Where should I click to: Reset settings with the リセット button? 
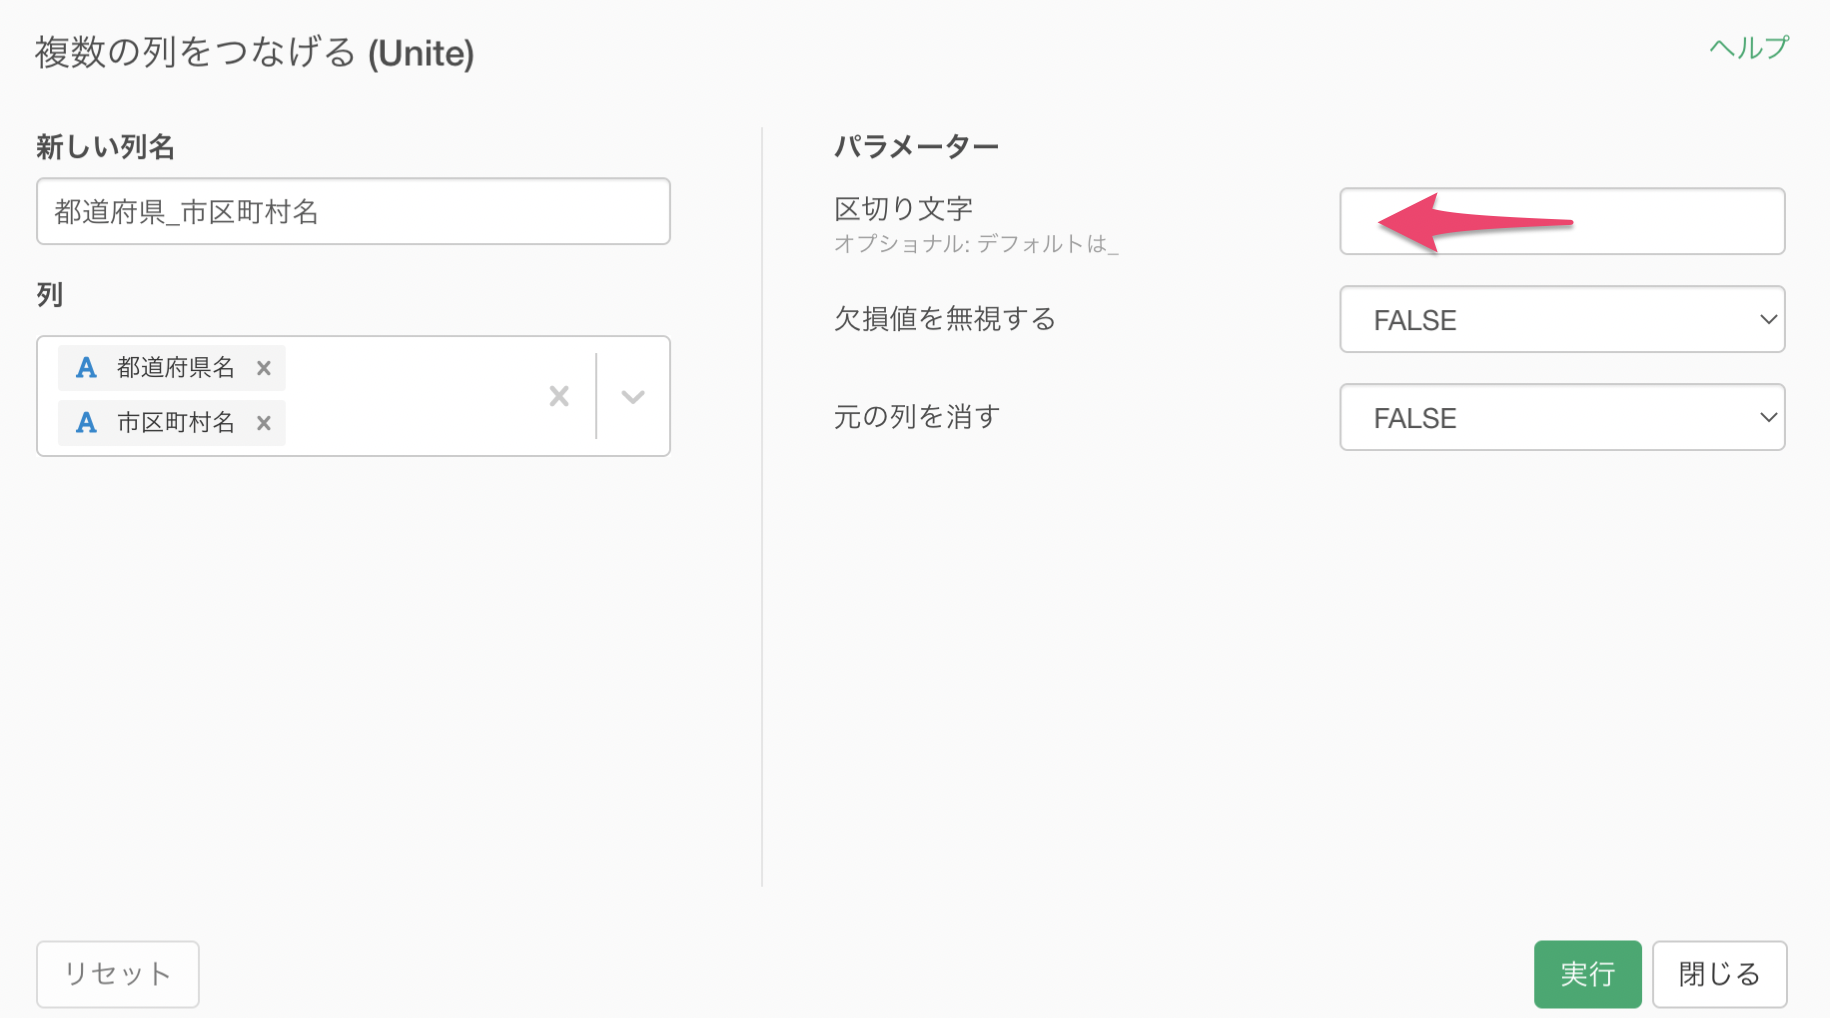118,974
